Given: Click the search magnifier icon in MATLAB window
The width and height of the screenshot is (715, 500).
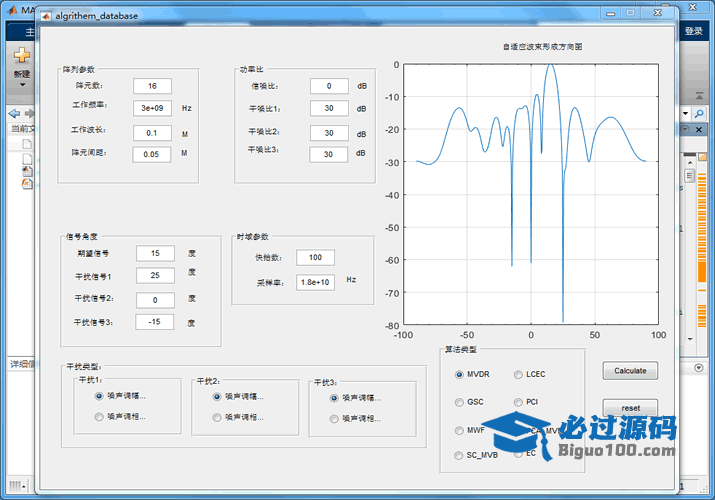Looking at the screenshot, I should click(x=699, y=113).
